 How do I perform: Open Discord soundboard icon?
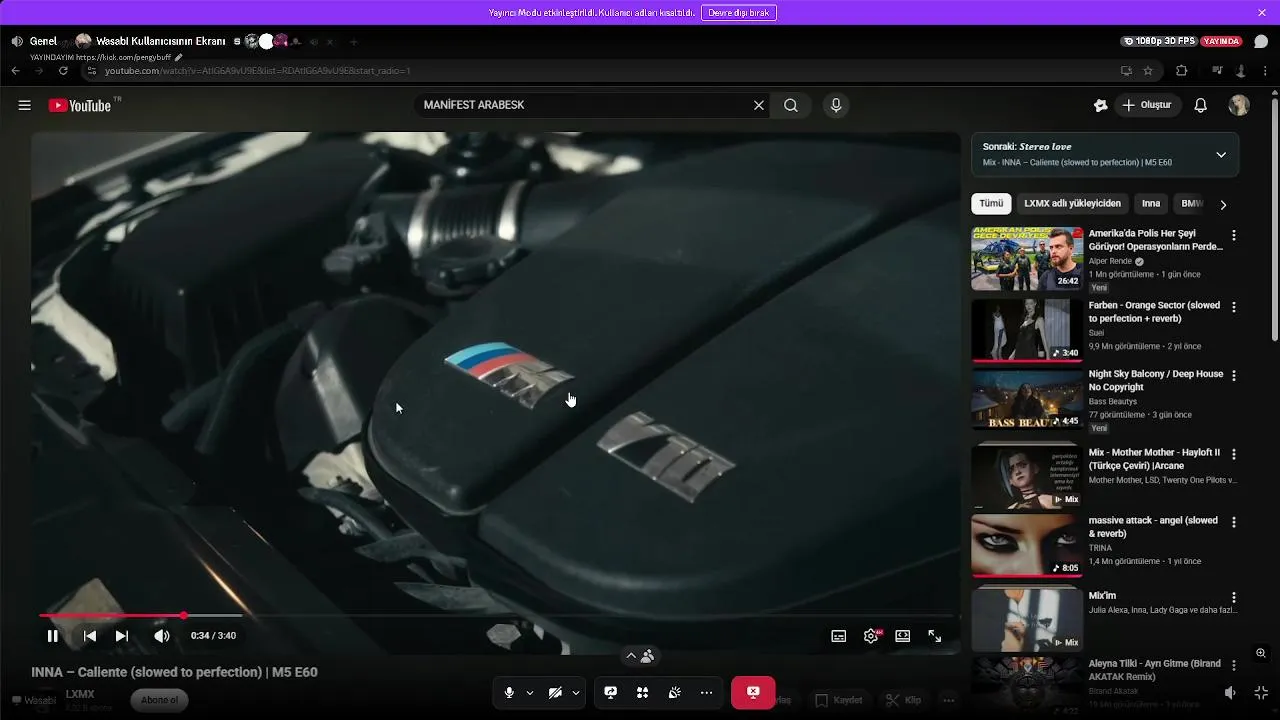click(x=675, y=693)
